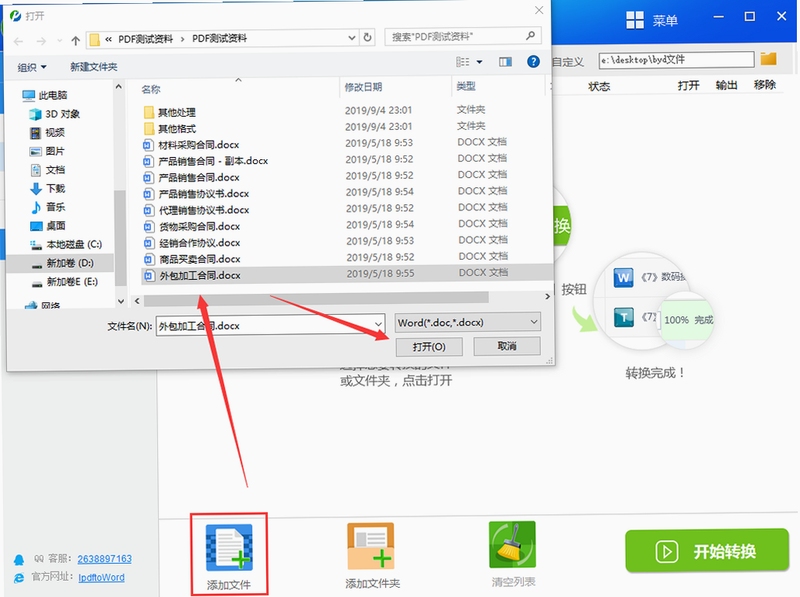Open 音乐 in navigation pane
The width and height of the screenshot is (800, 597).
pyautogui.click(x=47, y=207)
